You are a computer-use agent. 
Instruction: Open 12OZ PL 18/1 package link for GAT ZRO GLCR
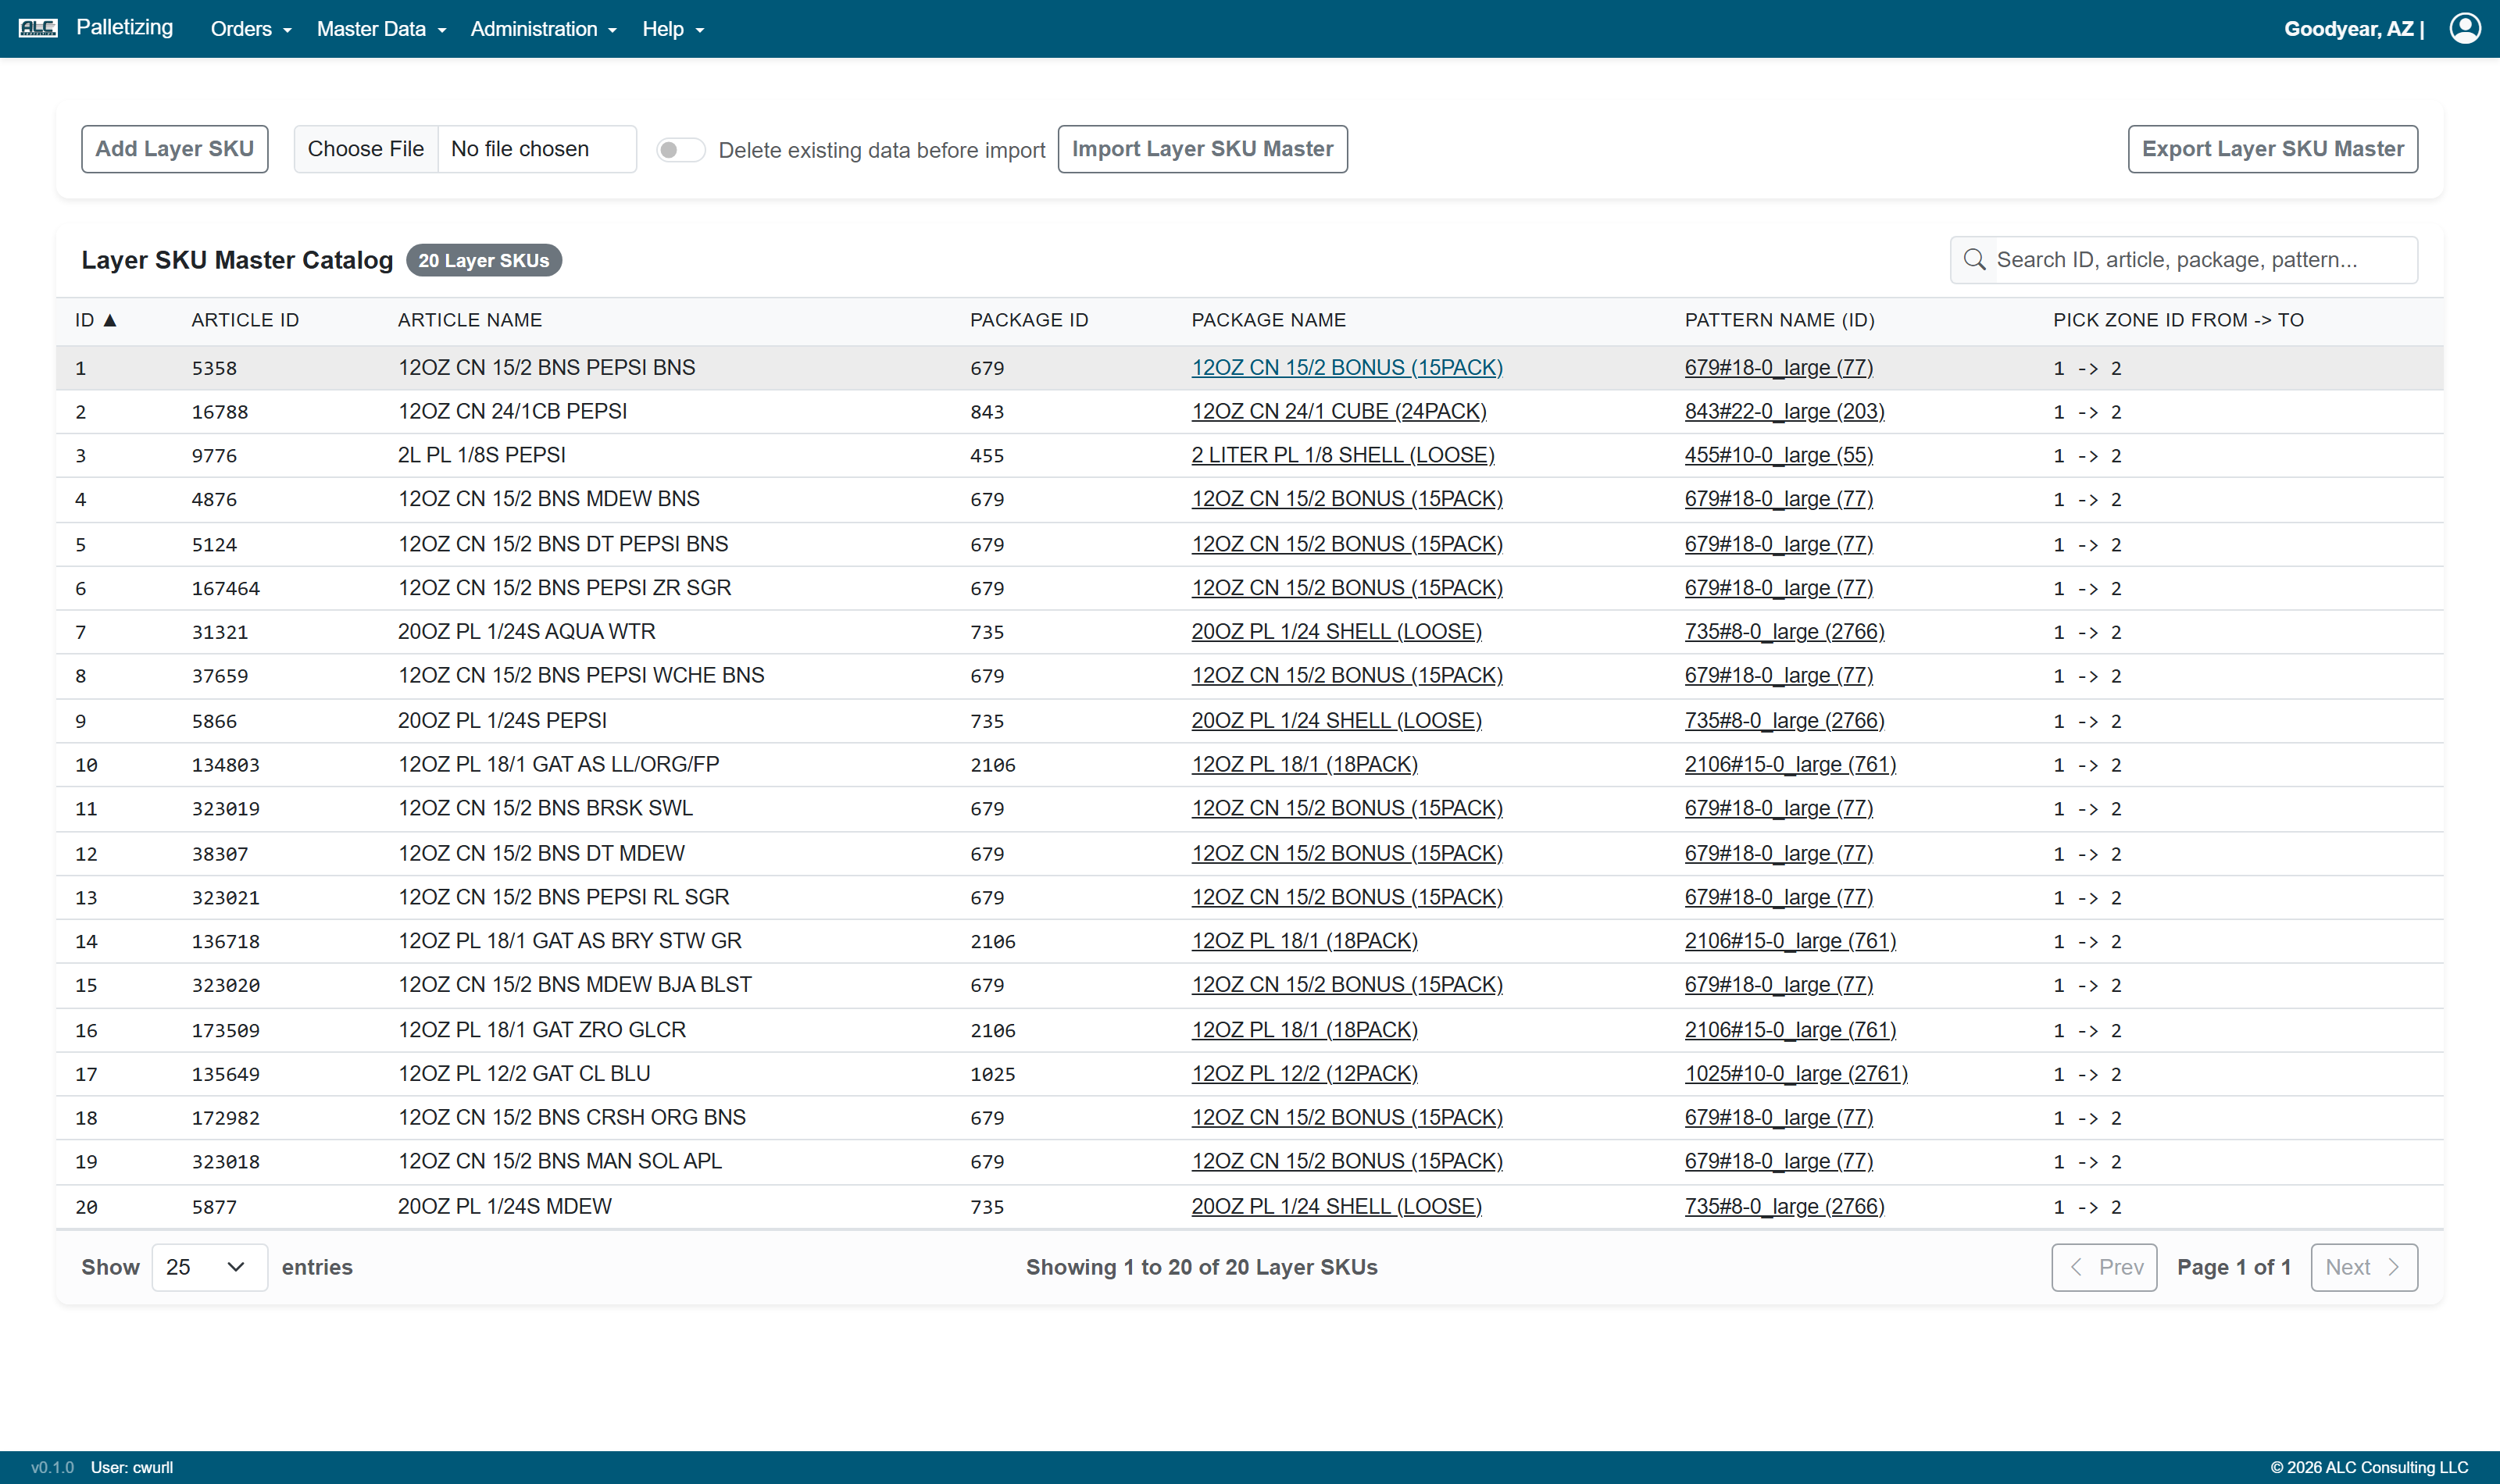coord(1304,1029)
